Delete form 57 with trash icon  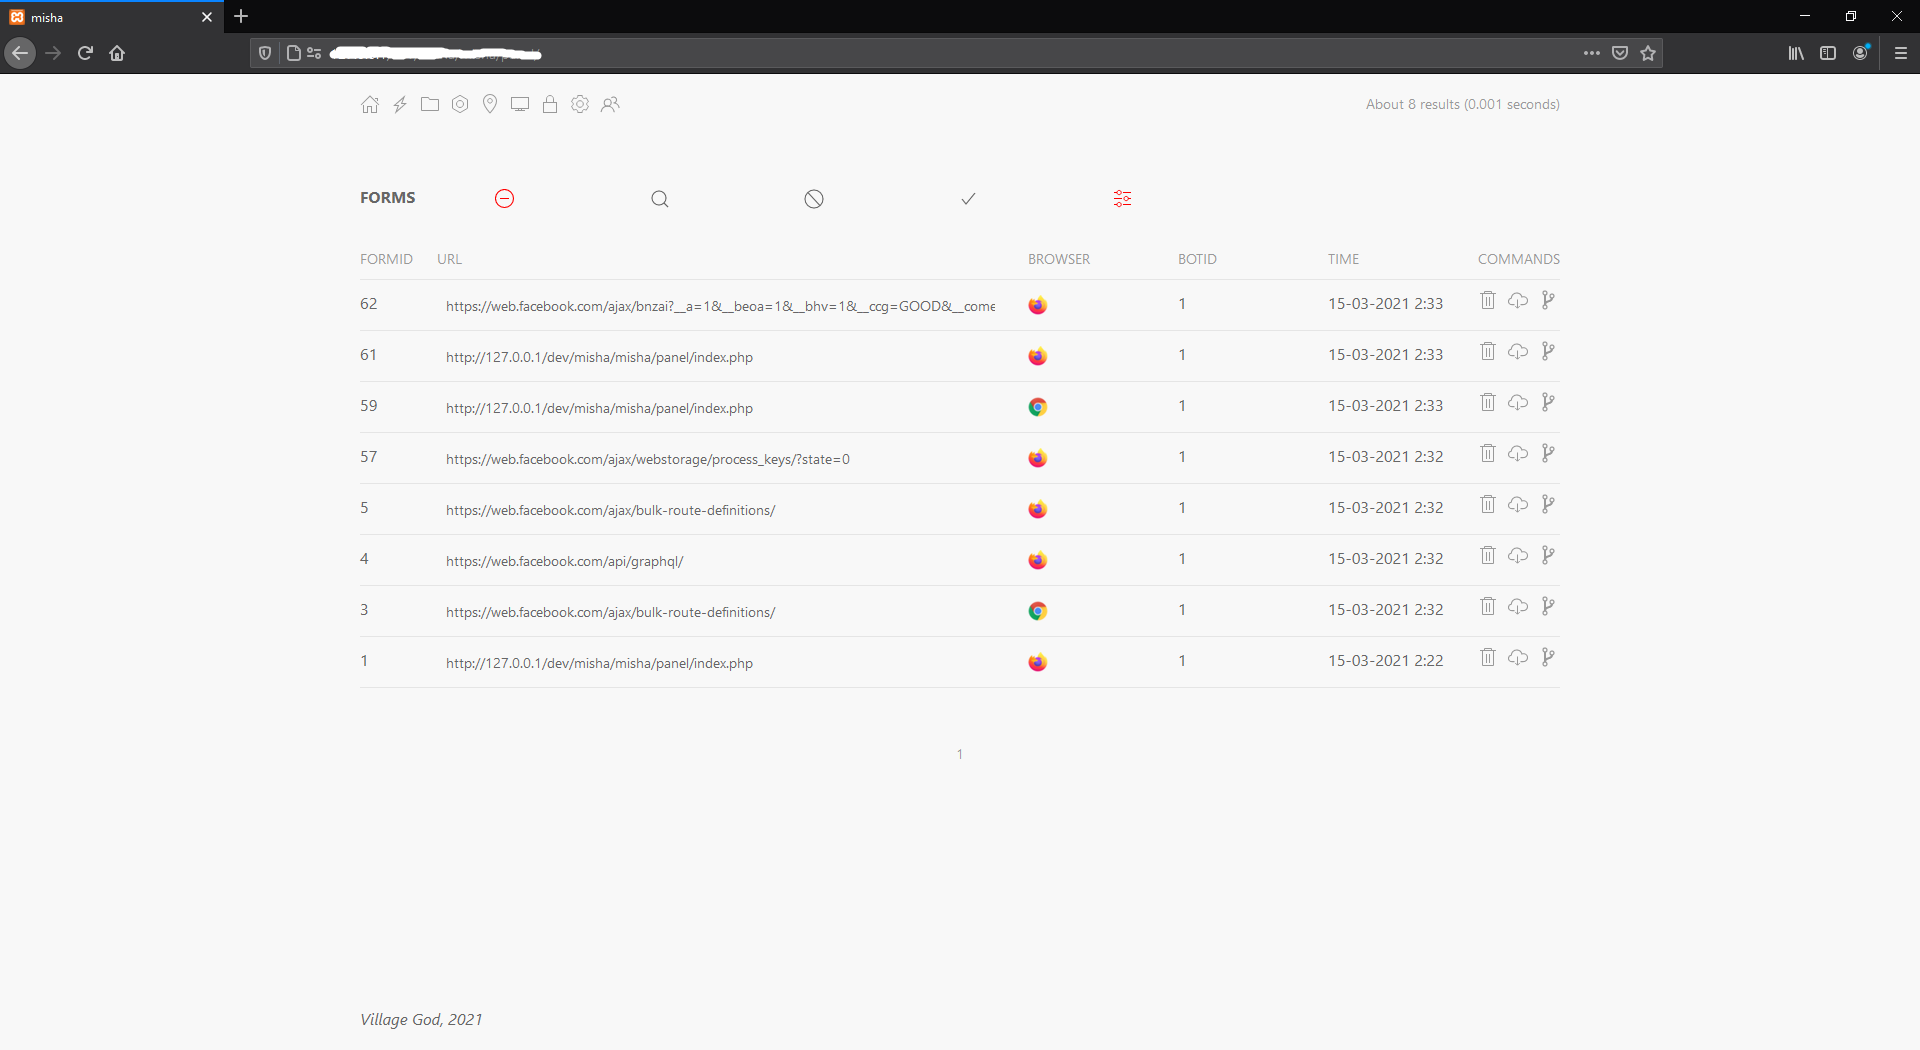[x=1488, y=453]
